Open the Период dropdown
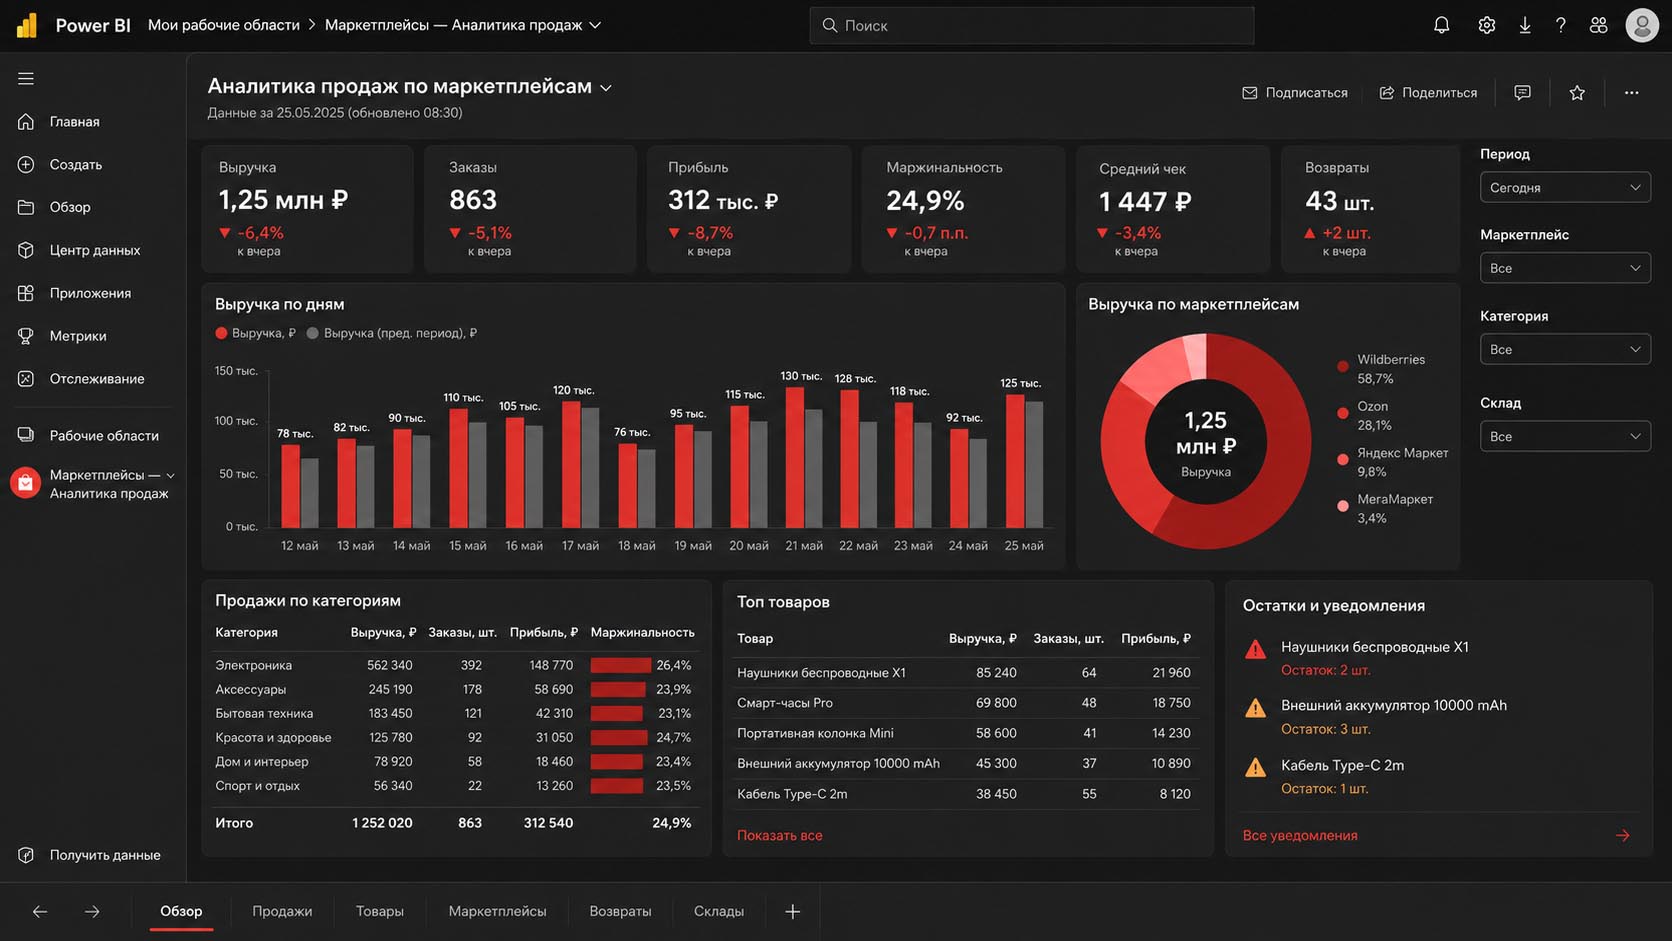The image size is (1672, 941). 1565,187
